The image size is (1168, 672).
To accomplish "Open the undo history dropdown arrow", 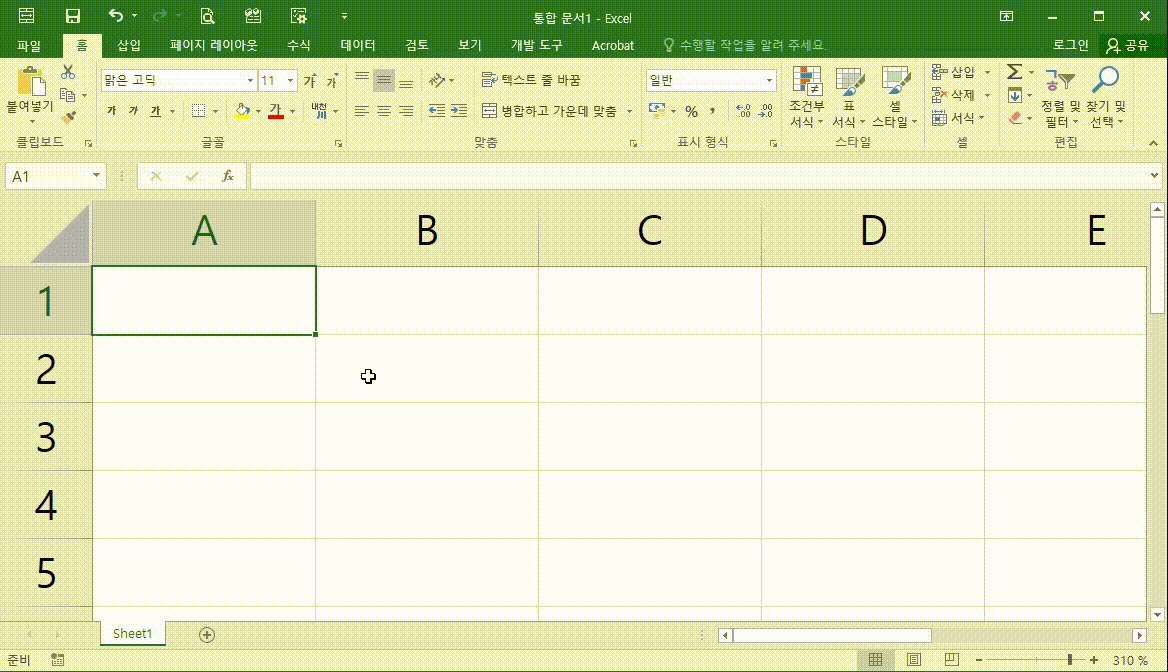I will pos(134,16).
